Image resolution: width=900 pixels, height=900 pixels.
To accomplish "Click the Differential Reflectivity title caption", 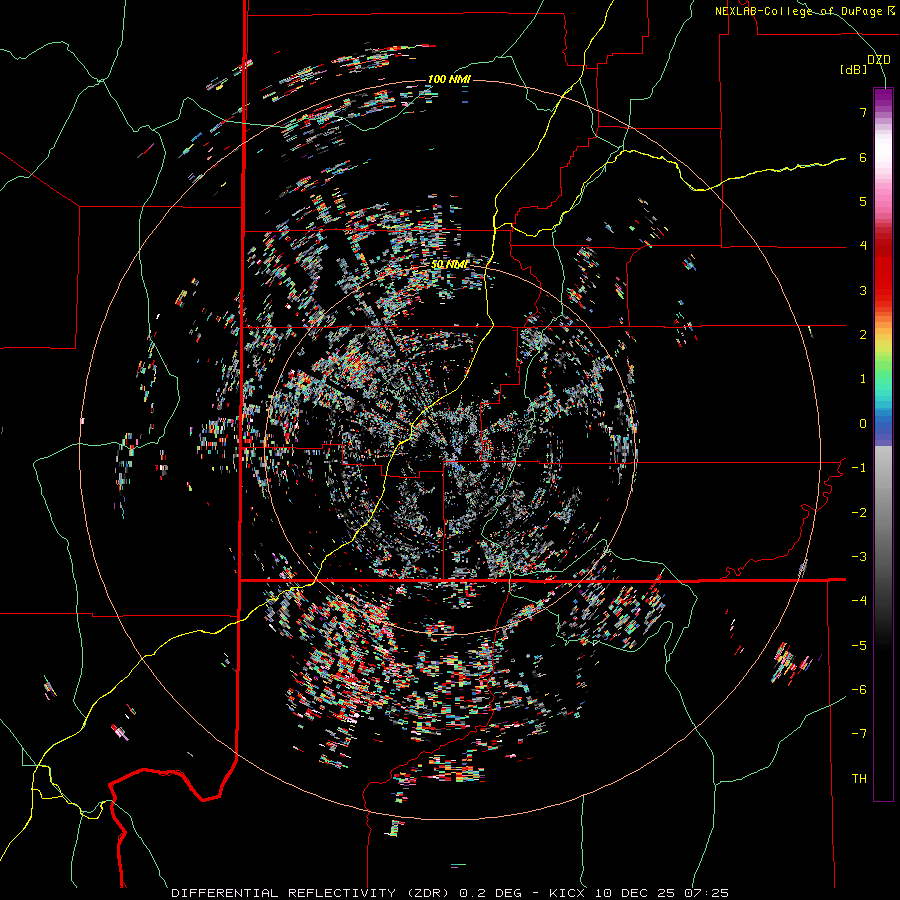I will click(450, 893).
